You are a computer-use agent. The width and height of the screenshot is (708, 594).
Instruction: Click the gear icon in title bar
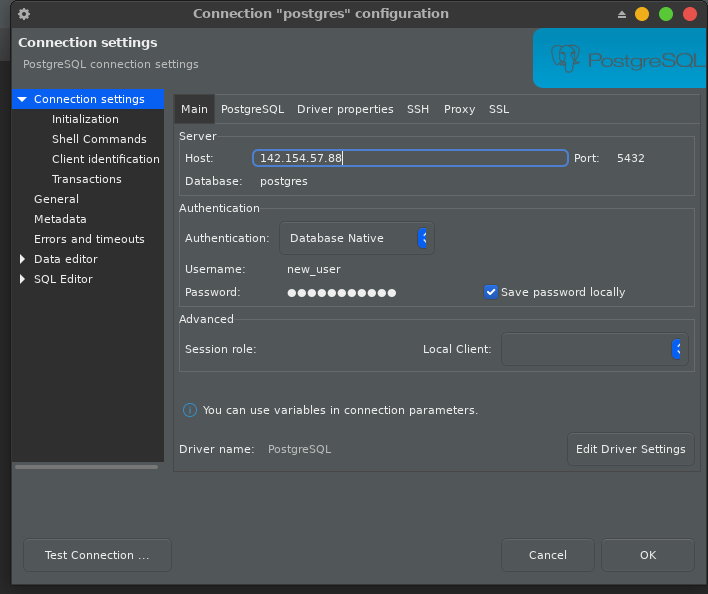[24, 14]
